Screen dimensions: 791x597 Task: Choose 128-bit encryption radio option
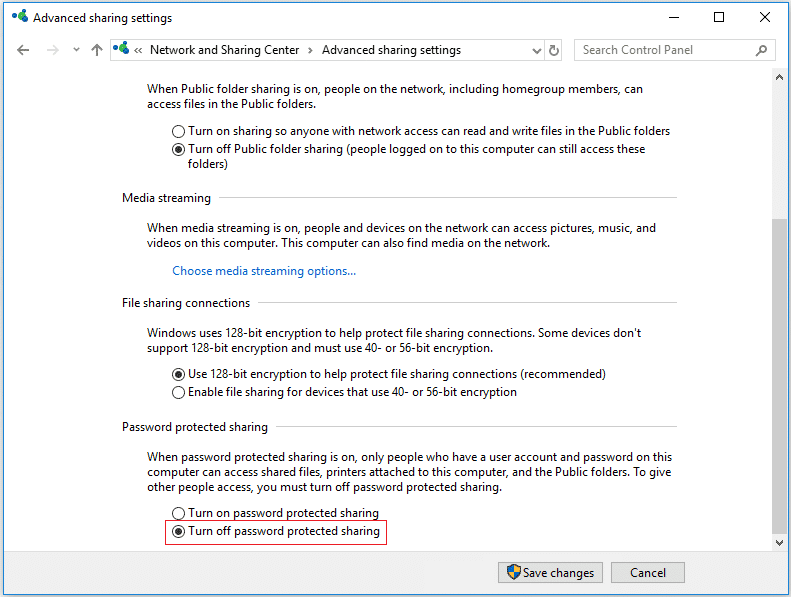[x=179, y=374]
